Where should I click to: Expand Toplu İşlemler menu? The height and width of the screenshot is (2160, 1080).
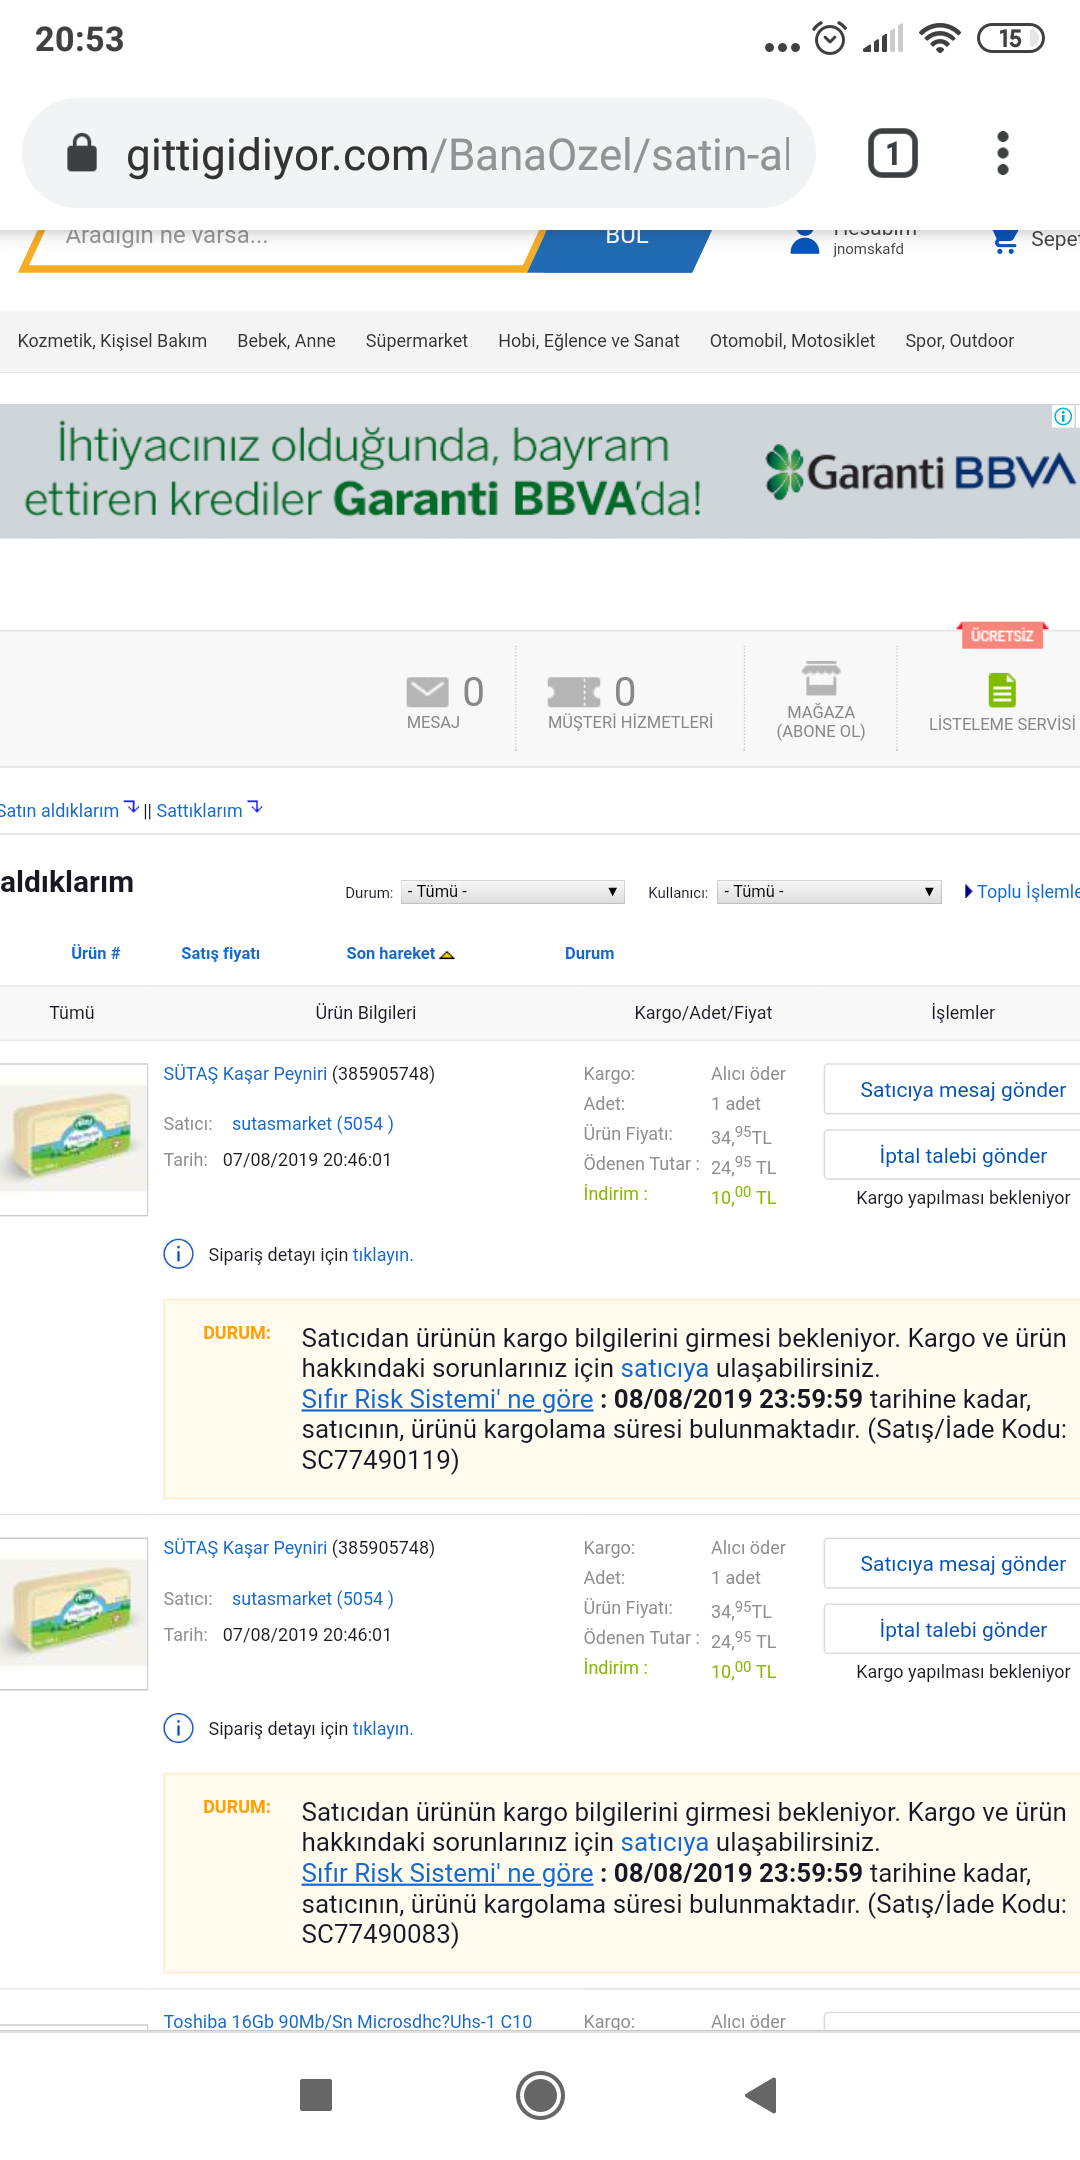coord(1021,891)
